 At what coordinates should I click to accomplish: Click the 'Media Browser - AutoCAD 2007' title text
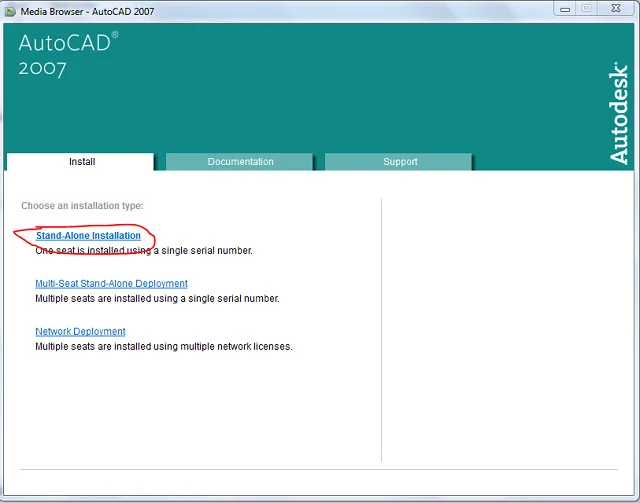click(x=87, y=11)
